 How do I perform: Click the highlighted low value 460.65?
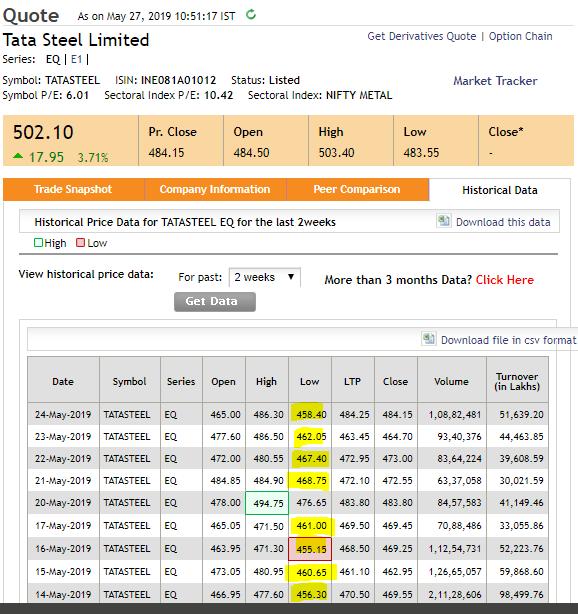(x=311, y=572)
